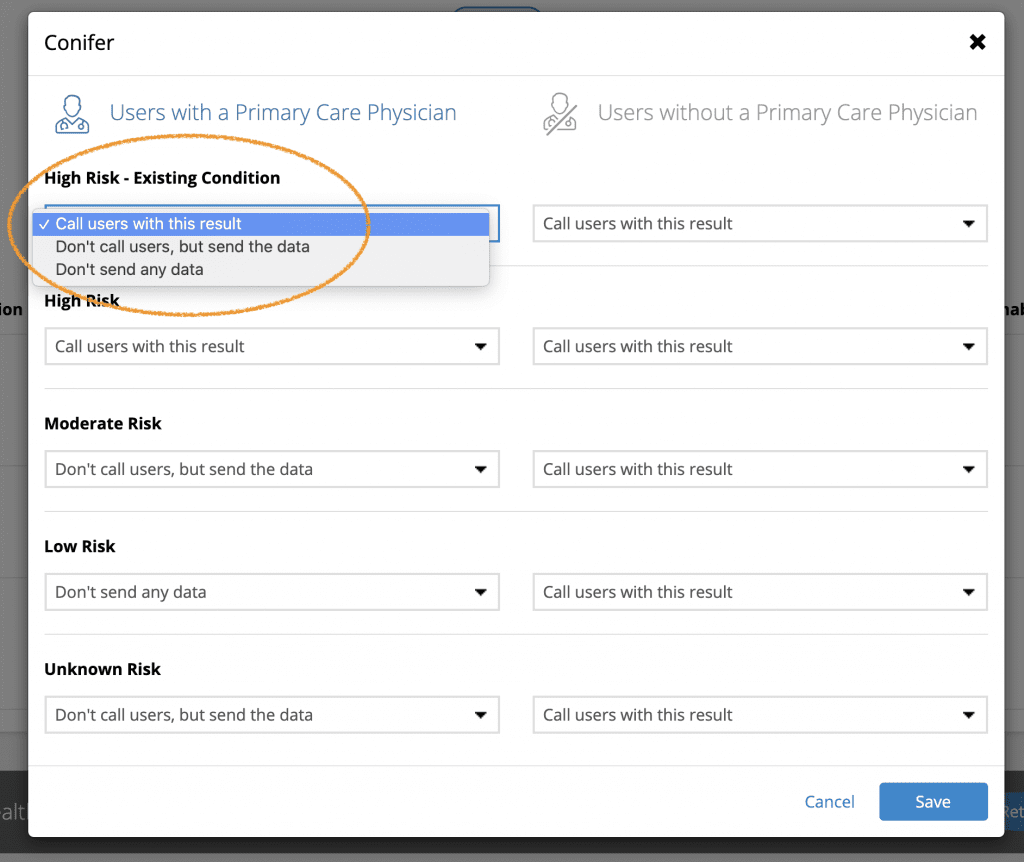1024x862 pixels.
Task: Choose 'Don't call users, but send the data' option
Action: 261,247
